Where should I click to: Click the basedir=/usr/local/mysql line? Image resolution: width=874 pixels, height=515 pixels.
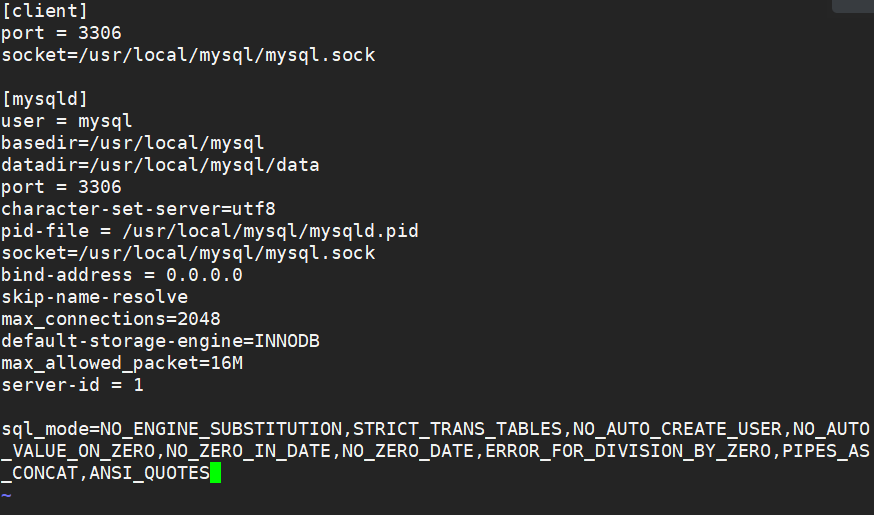coord(132,143)
